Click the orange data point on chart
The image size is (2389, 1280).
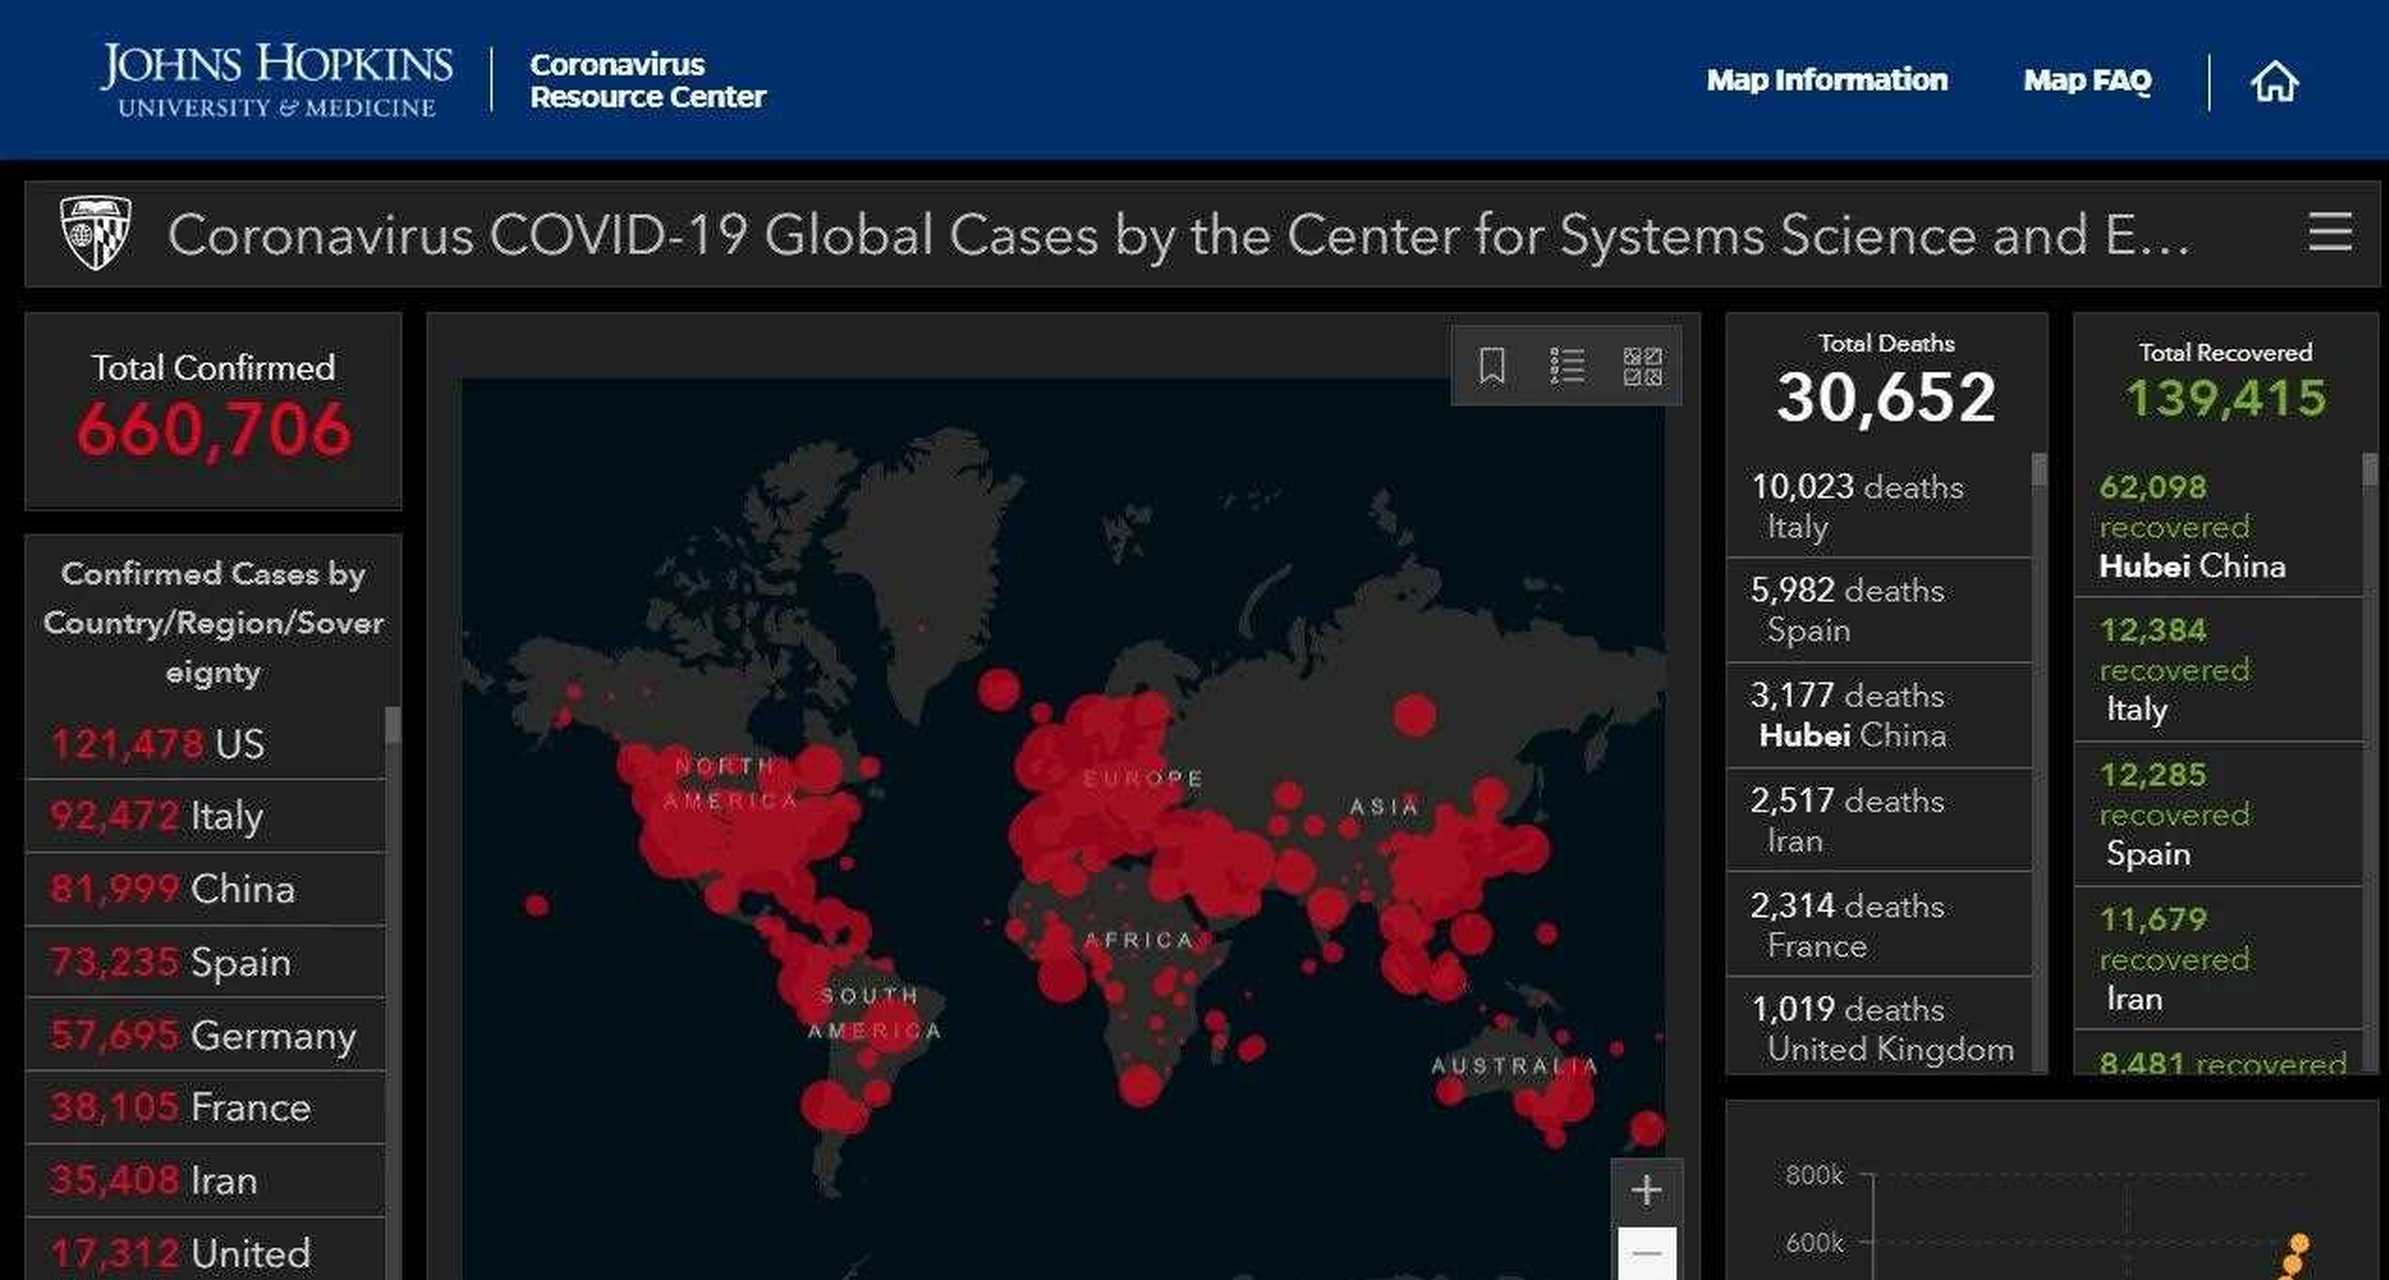tap(2299, 1244)
